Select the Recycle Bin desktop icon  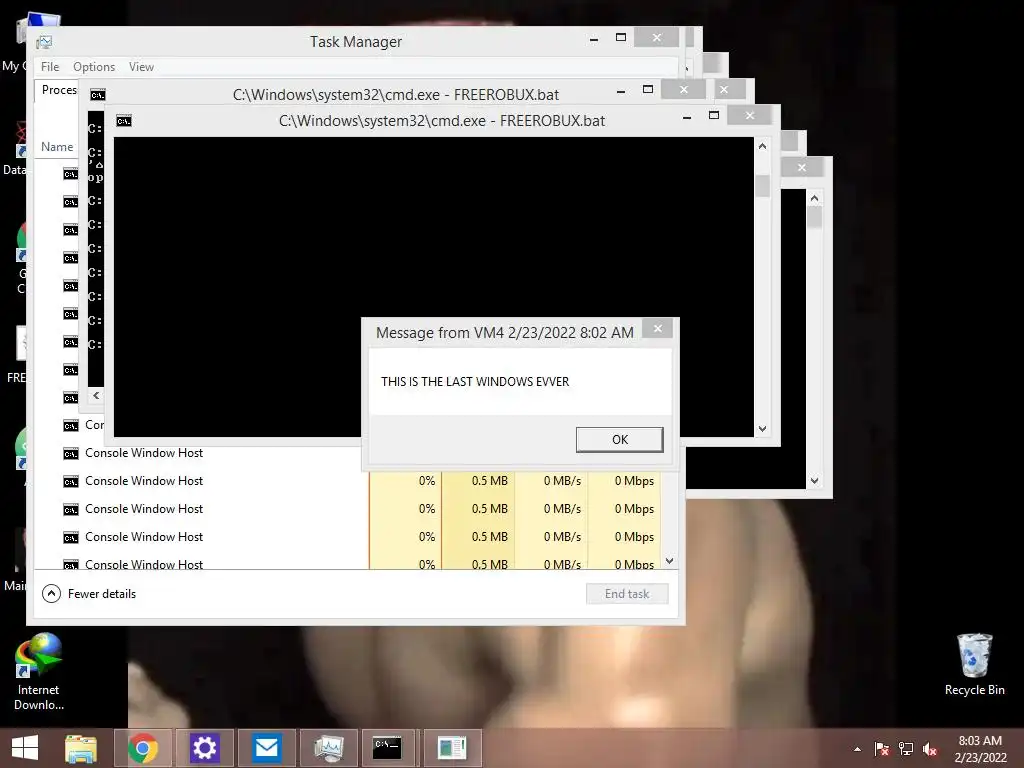point(974,665)
